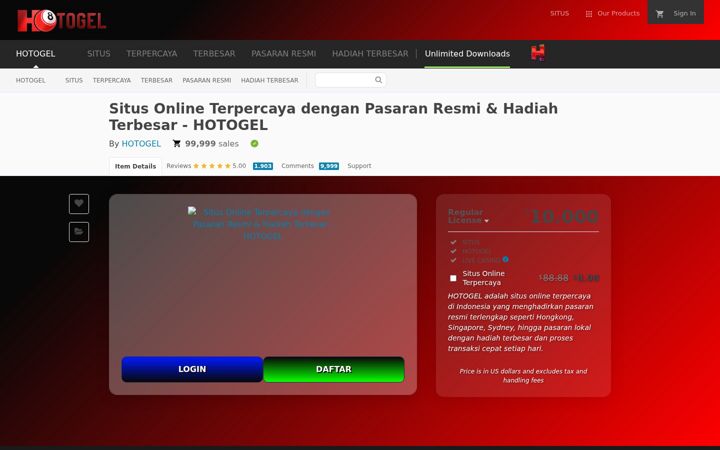
Task: Click TERPERCAYA in the light sub-navigation
Action: pyautogui.click(x=112, y=80)
